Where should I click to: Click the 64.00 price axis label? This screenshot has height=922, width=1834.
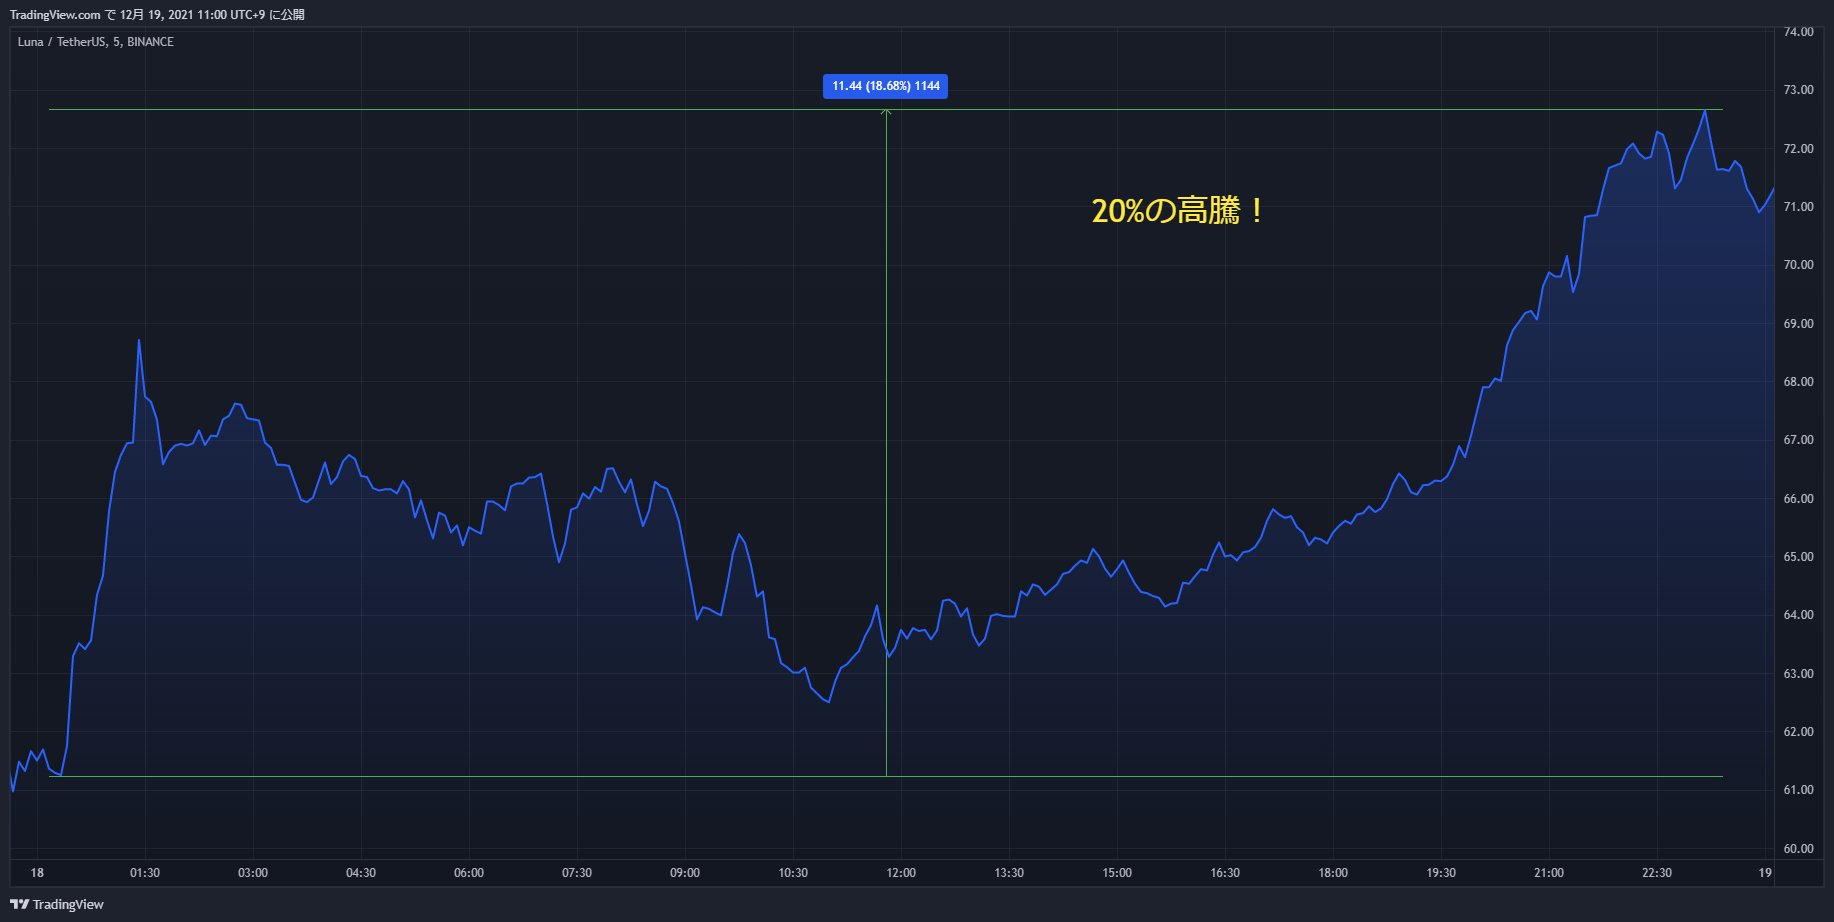tap(1798, 615)
